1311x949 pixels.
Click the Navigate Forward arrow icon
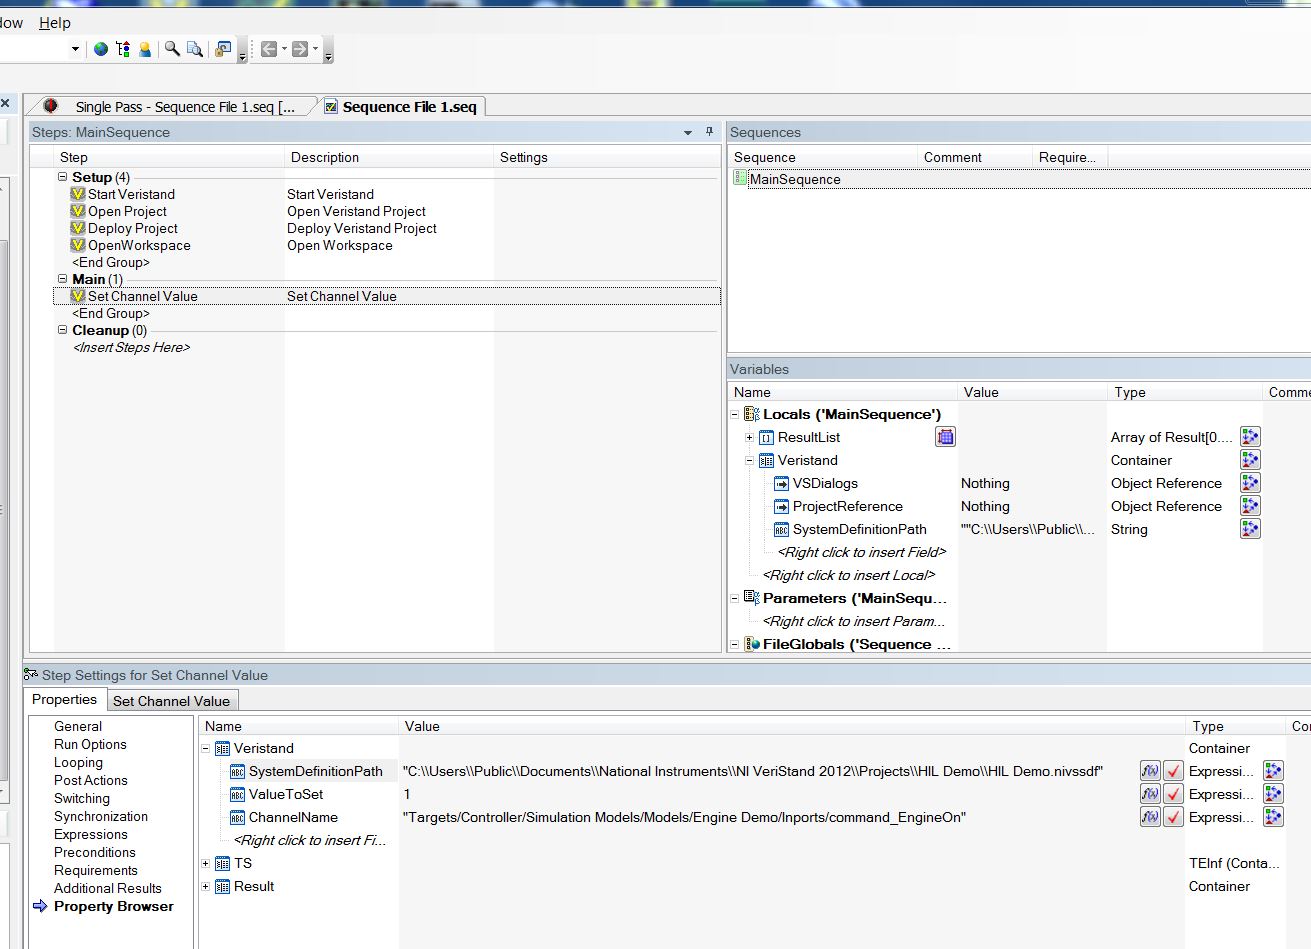(299, 49)
